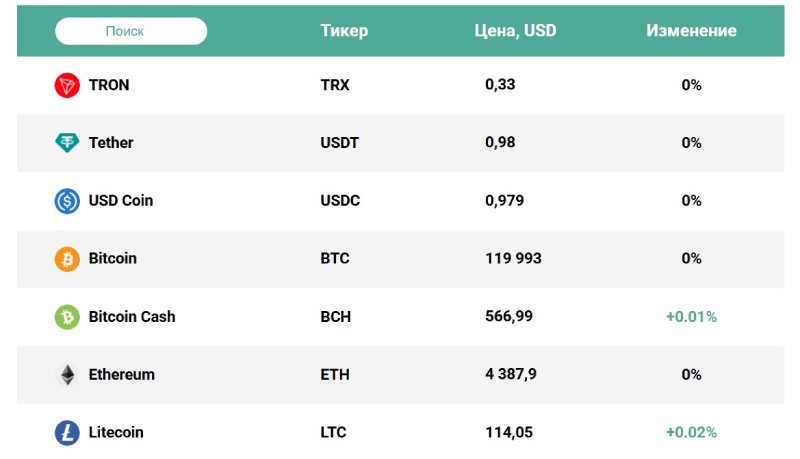Select the LTC ticker text

coord(335,433)
